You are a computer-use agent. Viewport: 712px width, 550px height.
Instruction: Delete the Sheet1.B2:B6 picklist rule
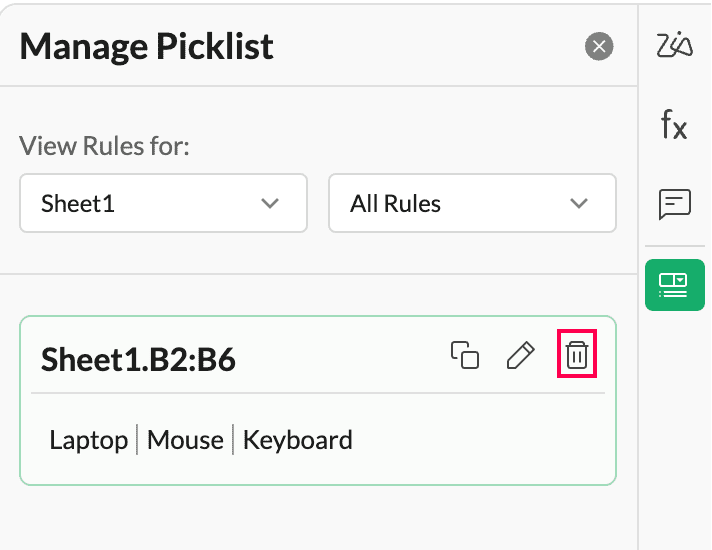pos(576,355)
